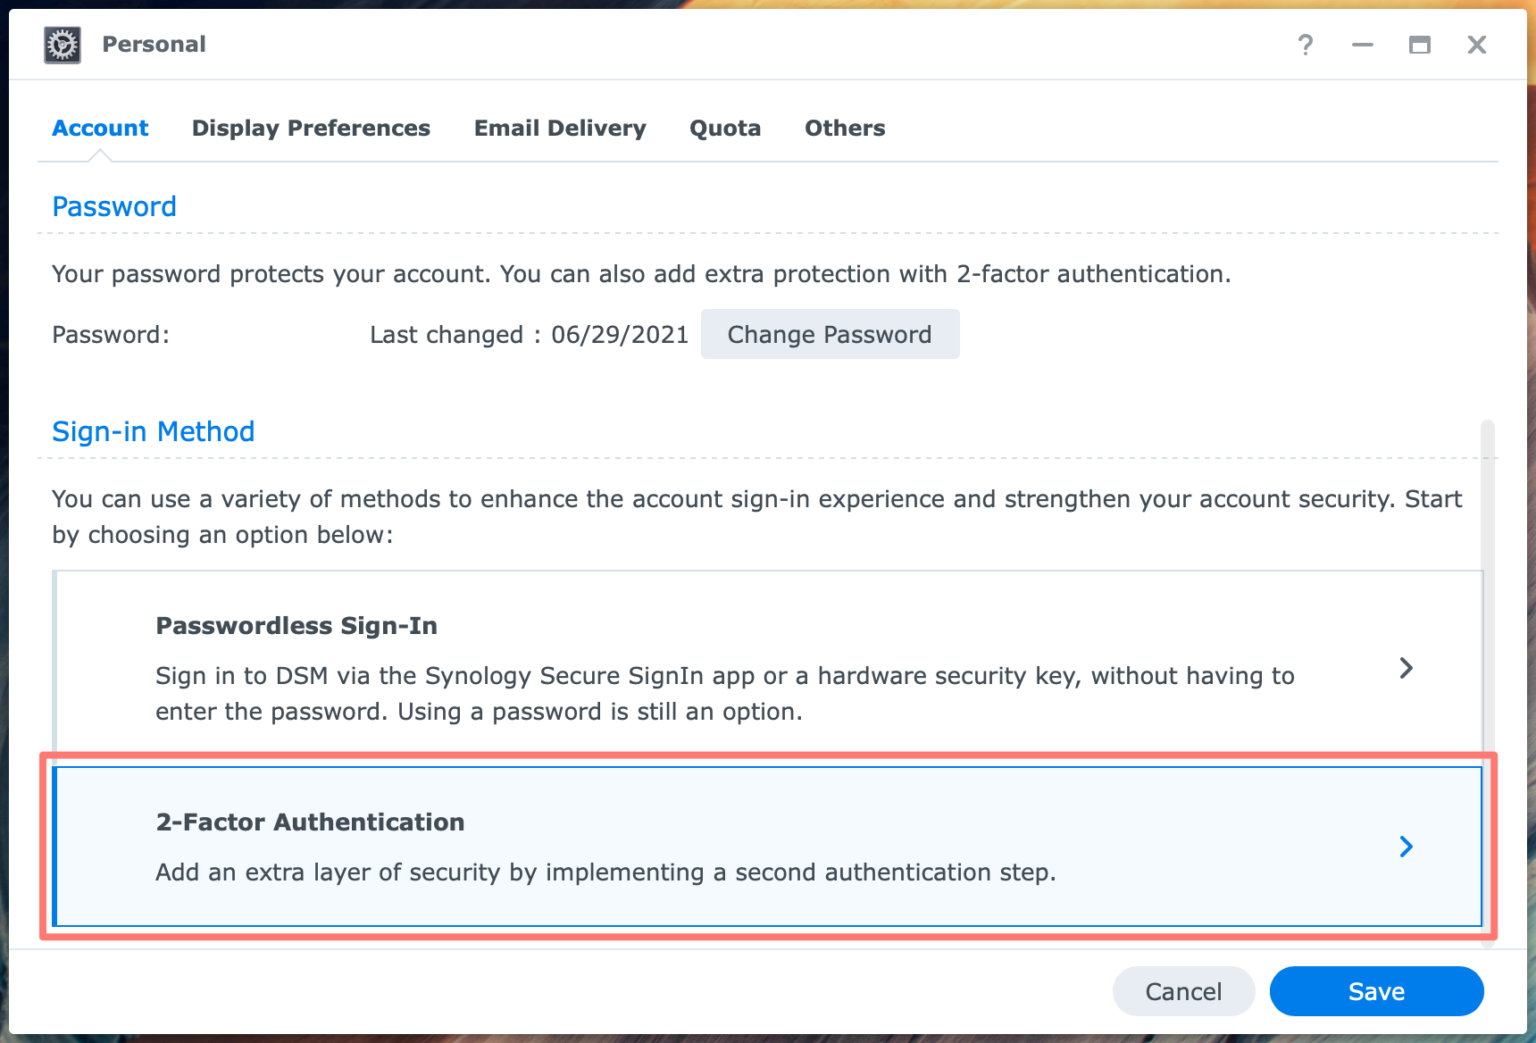Viewport: 1536px width, 1043px height.
Task: Click the maximize window icon
Action: [x=1419, y=44]
